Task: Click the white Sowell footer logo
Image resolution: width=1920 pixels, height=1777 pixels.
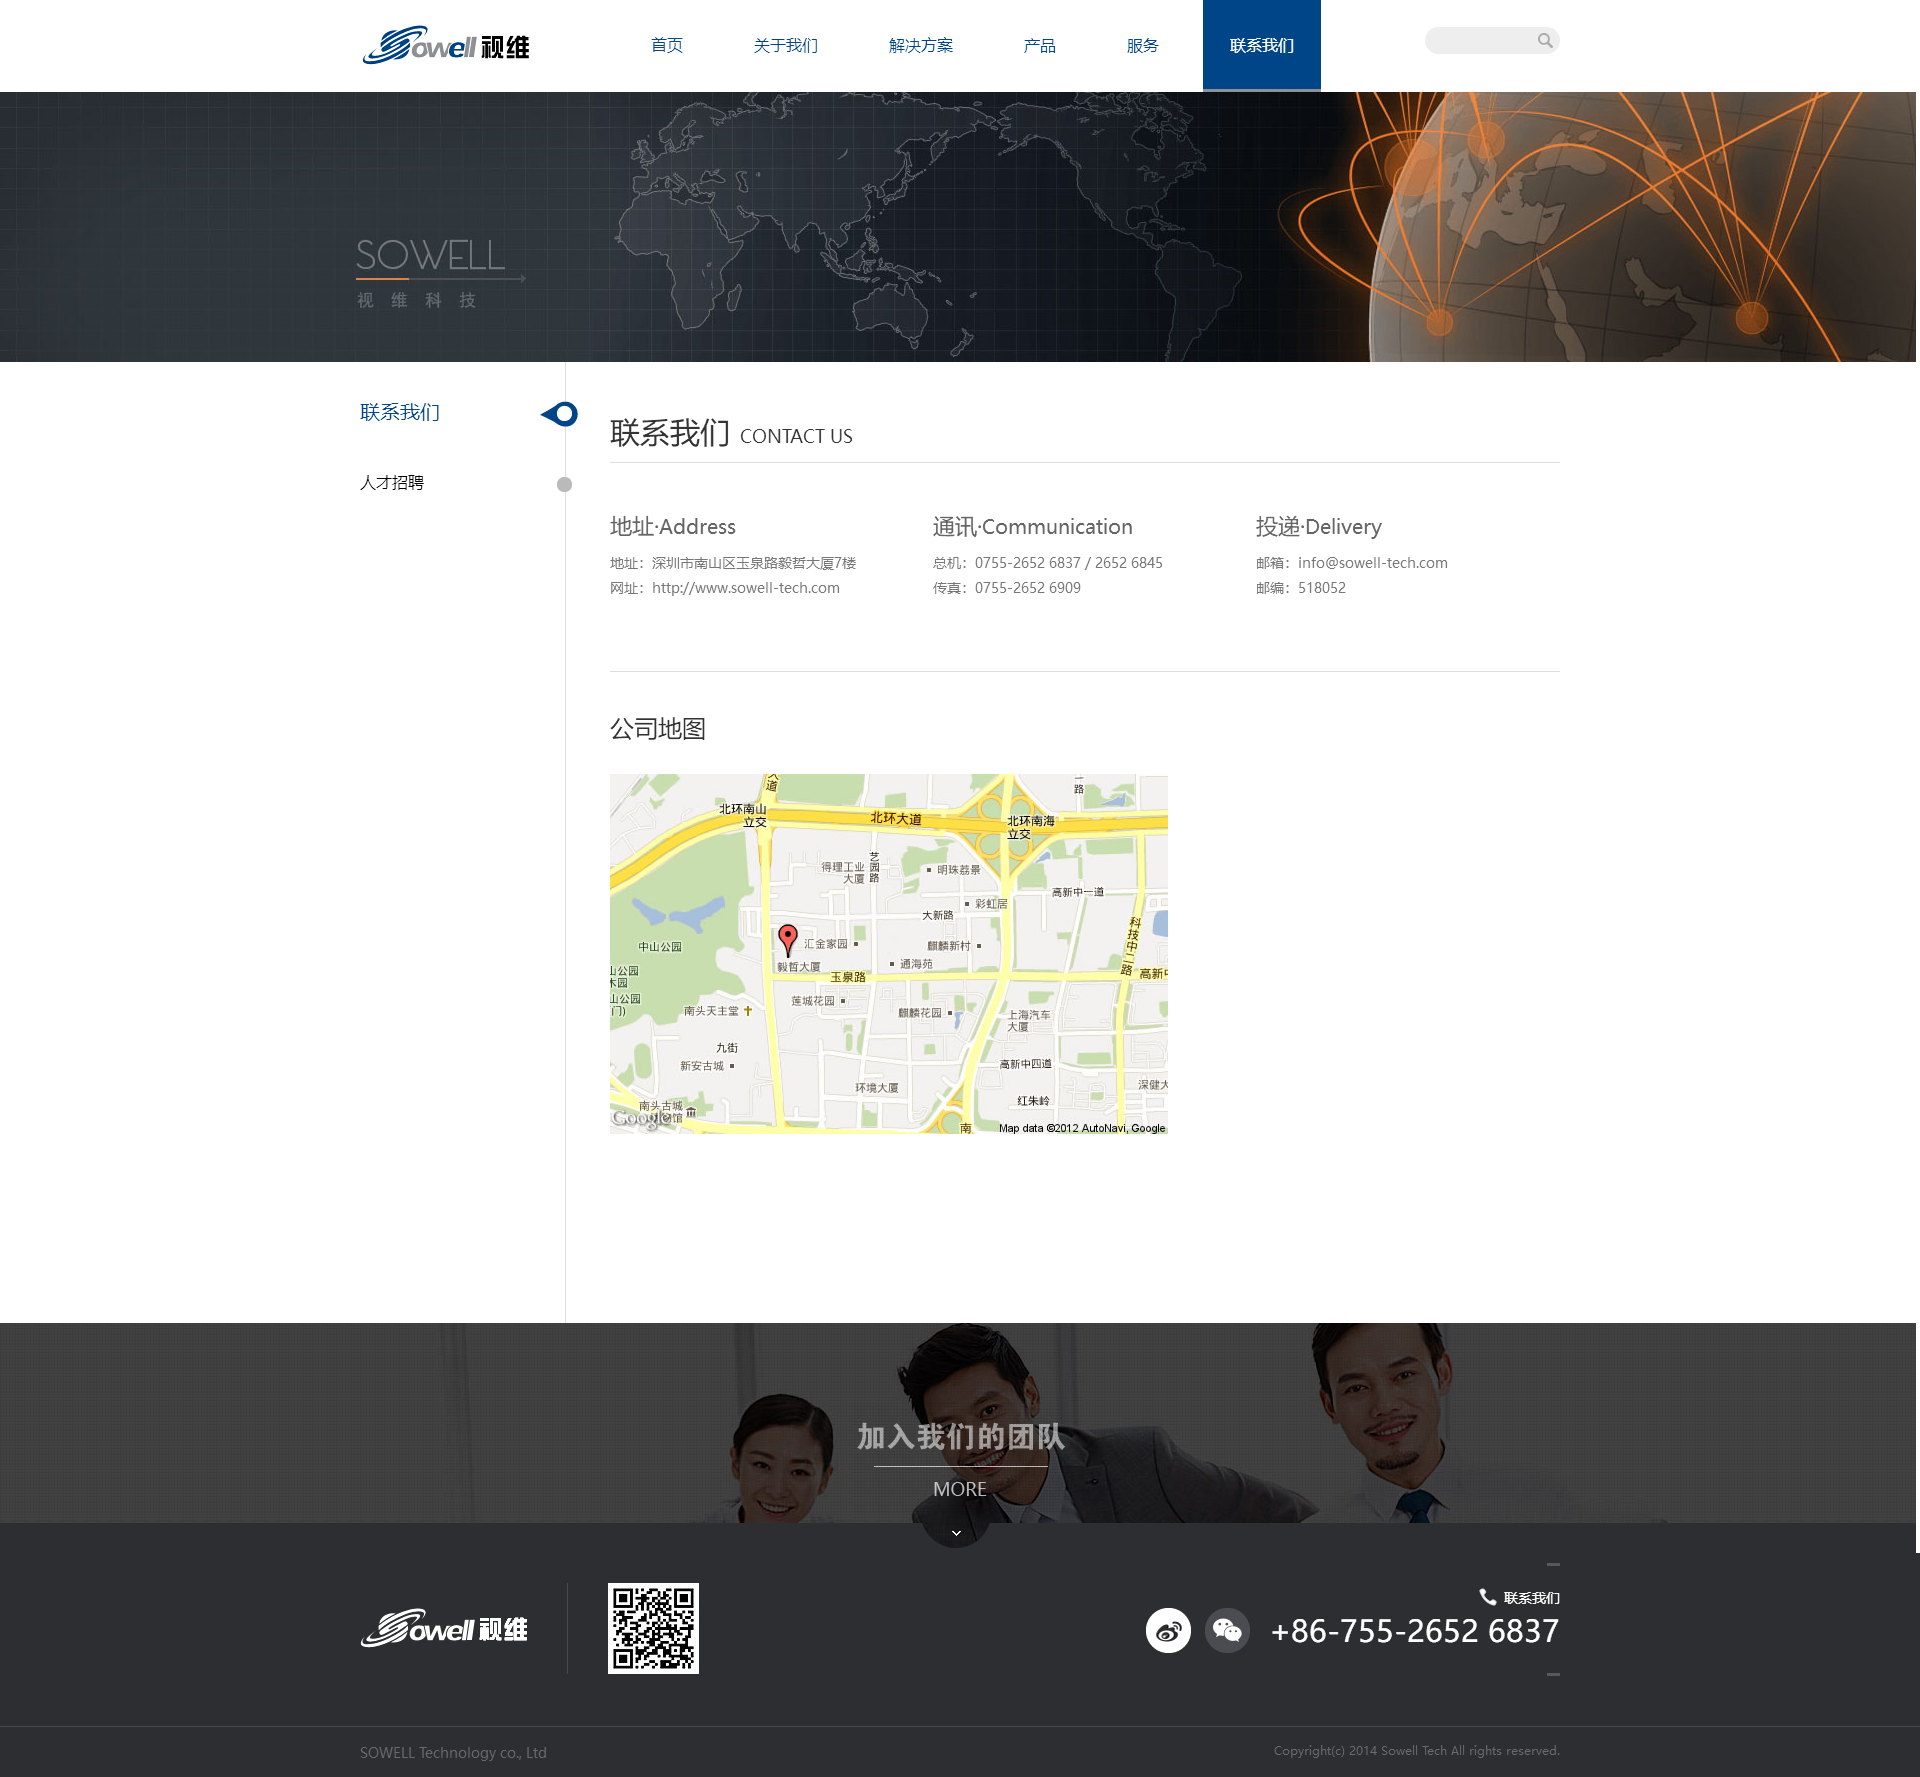Action: tap(444, 1628)
